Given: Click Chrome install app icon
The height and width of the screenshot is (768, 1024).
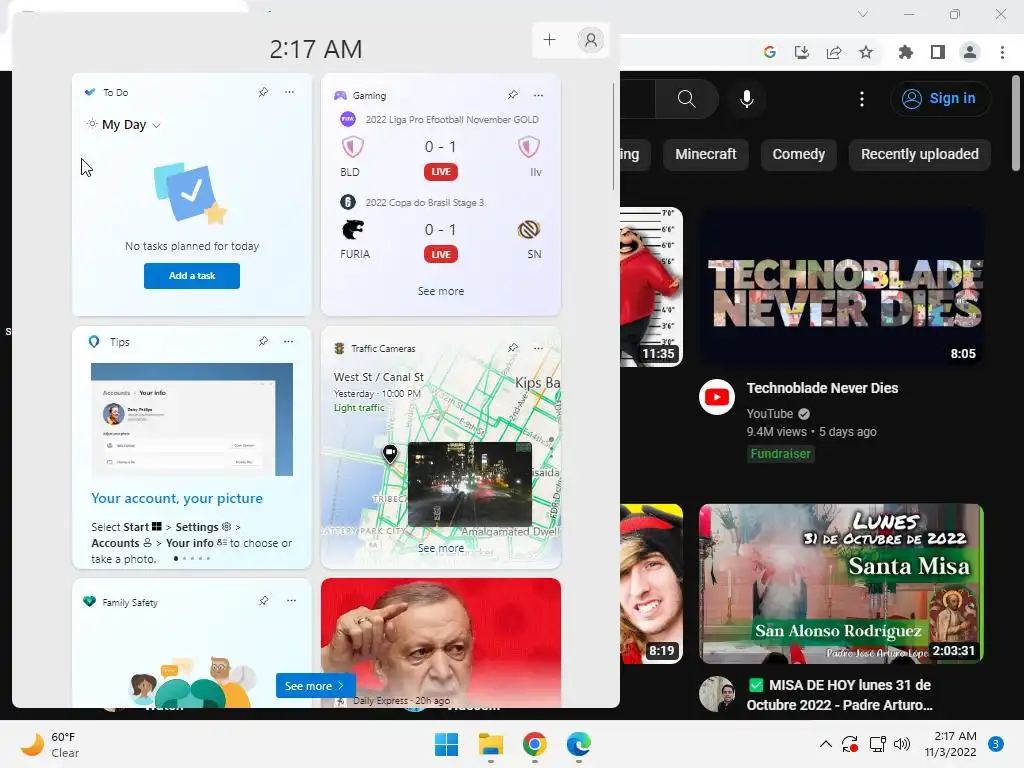Looking at the screenshot, I should (801, 52).
